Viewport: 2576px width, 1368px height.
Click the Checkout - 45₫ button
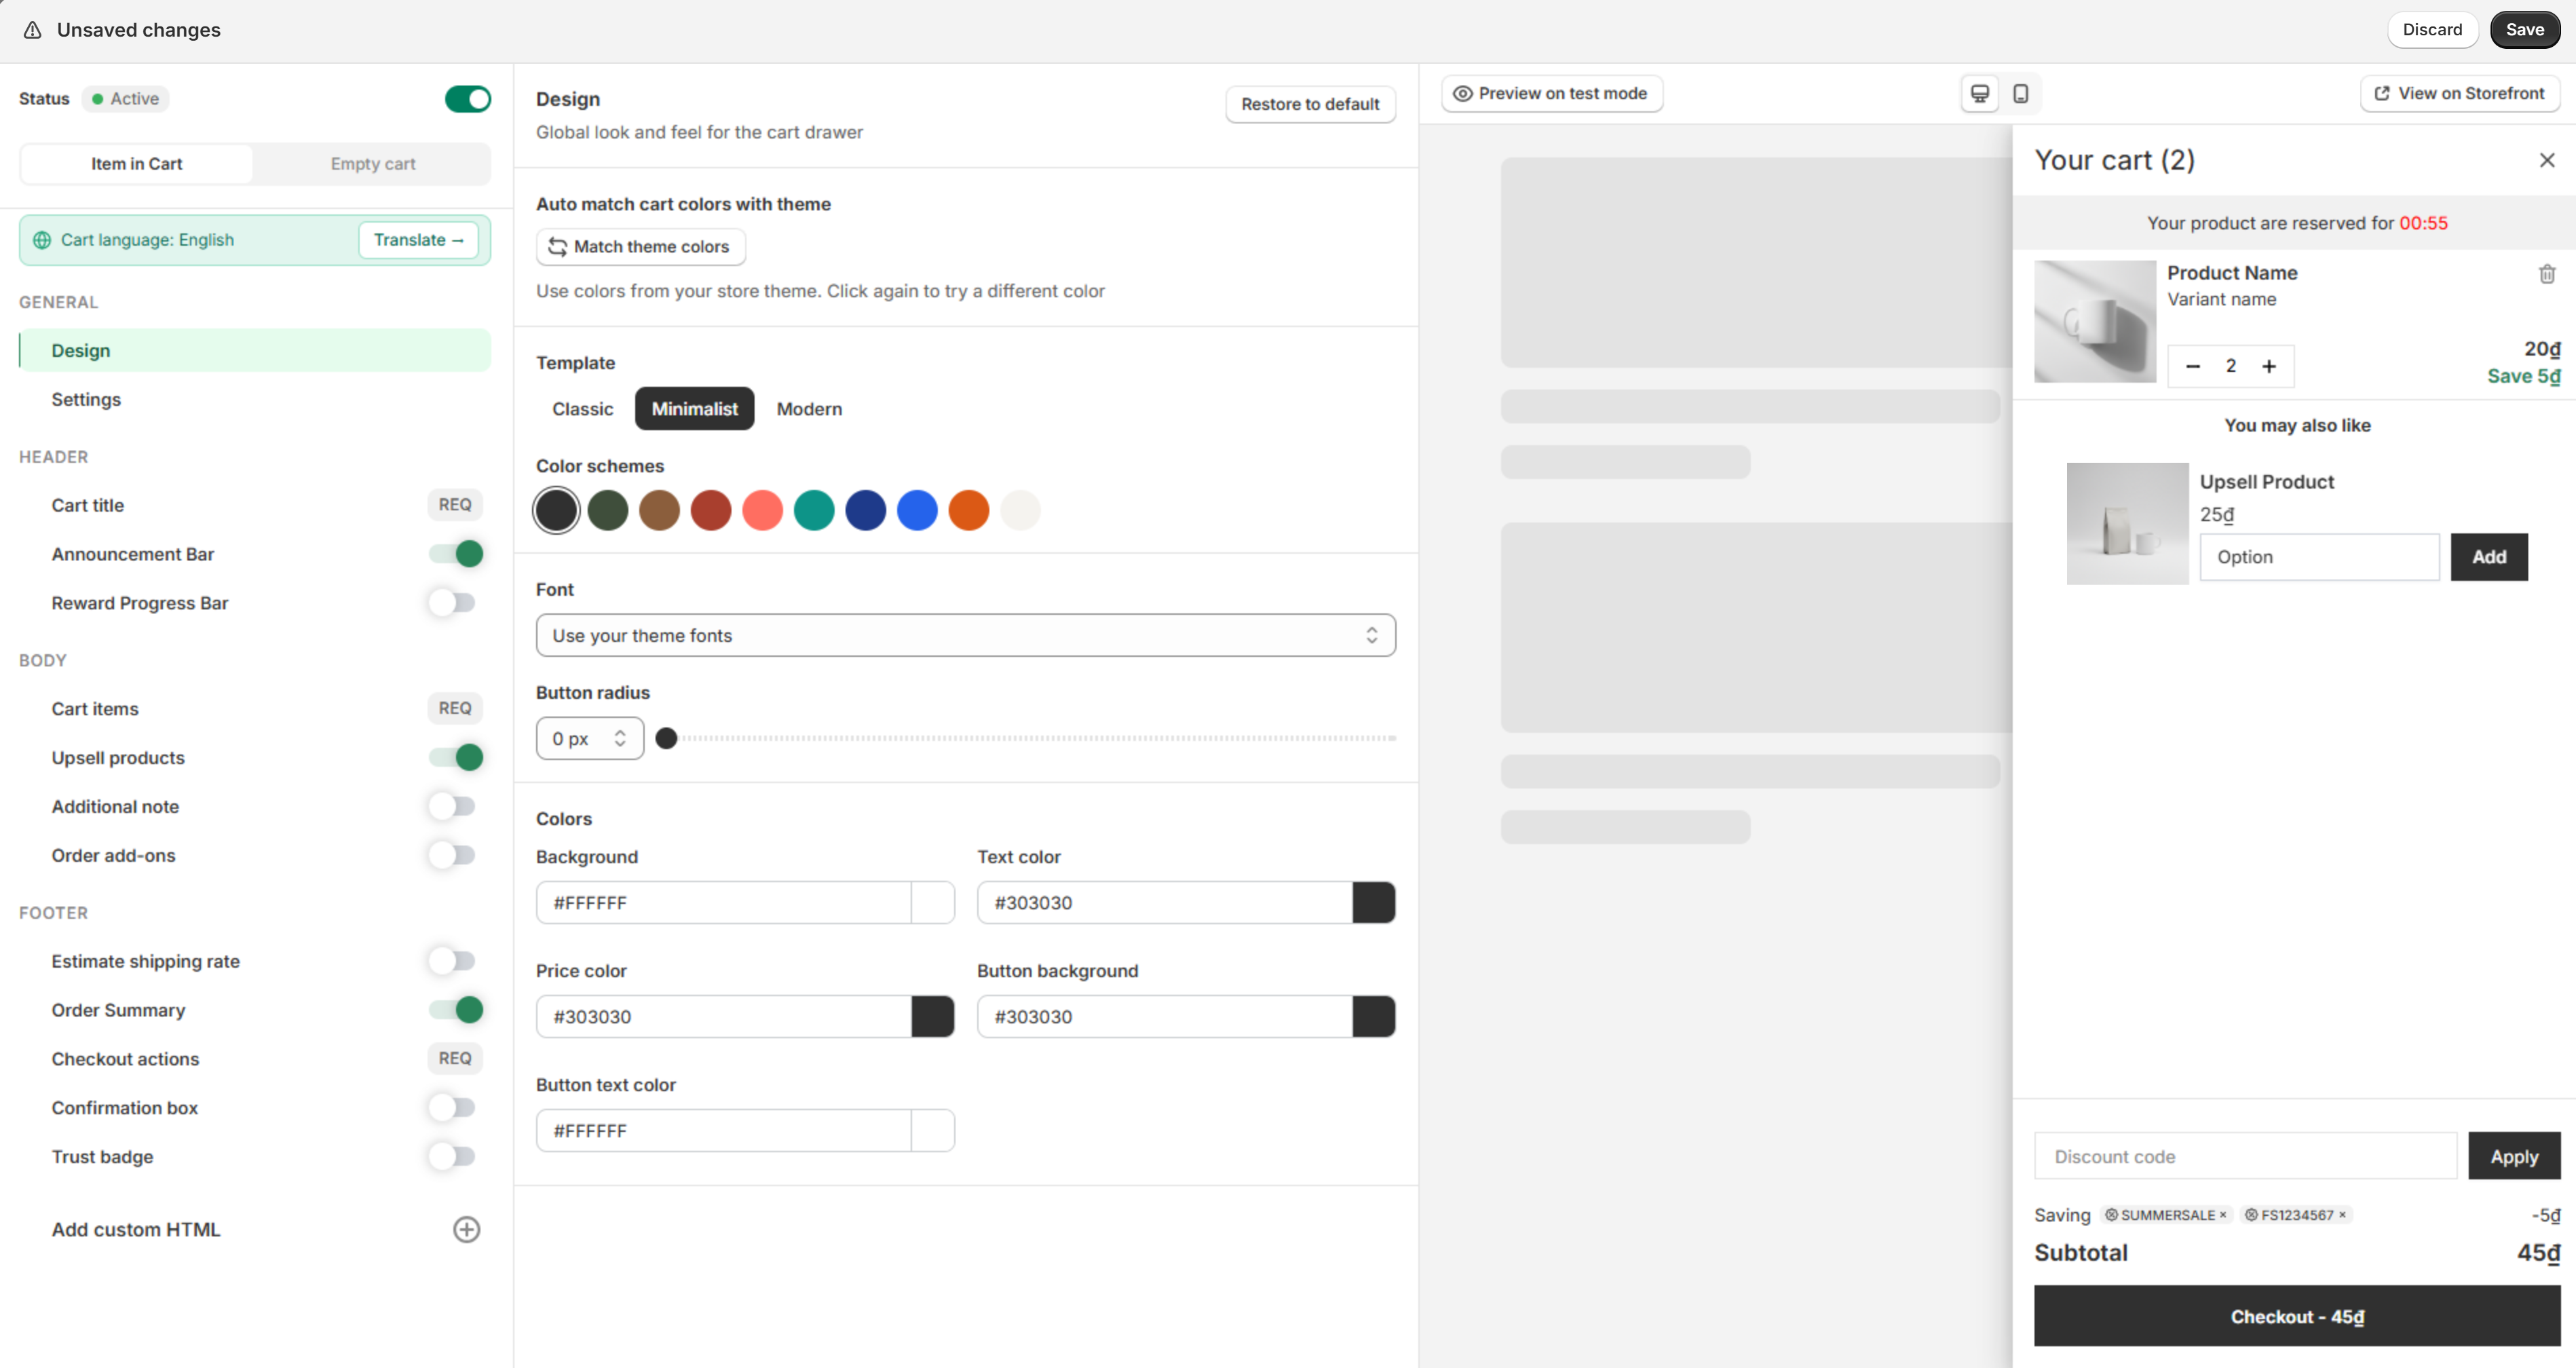[x=2297, y=1317]
